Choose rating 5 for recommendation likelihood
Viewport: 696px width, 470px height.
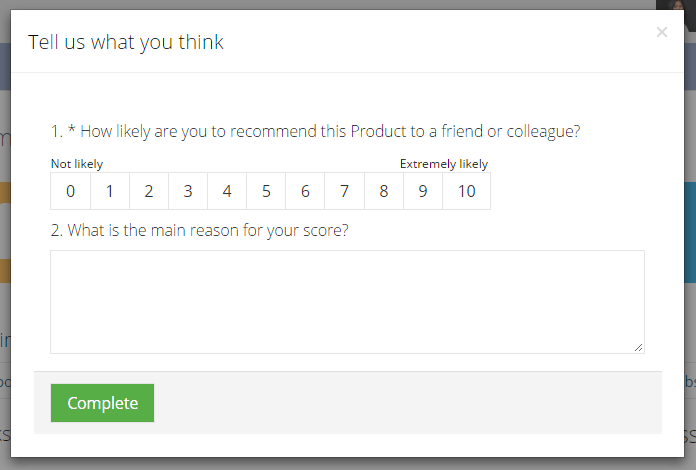266,191
